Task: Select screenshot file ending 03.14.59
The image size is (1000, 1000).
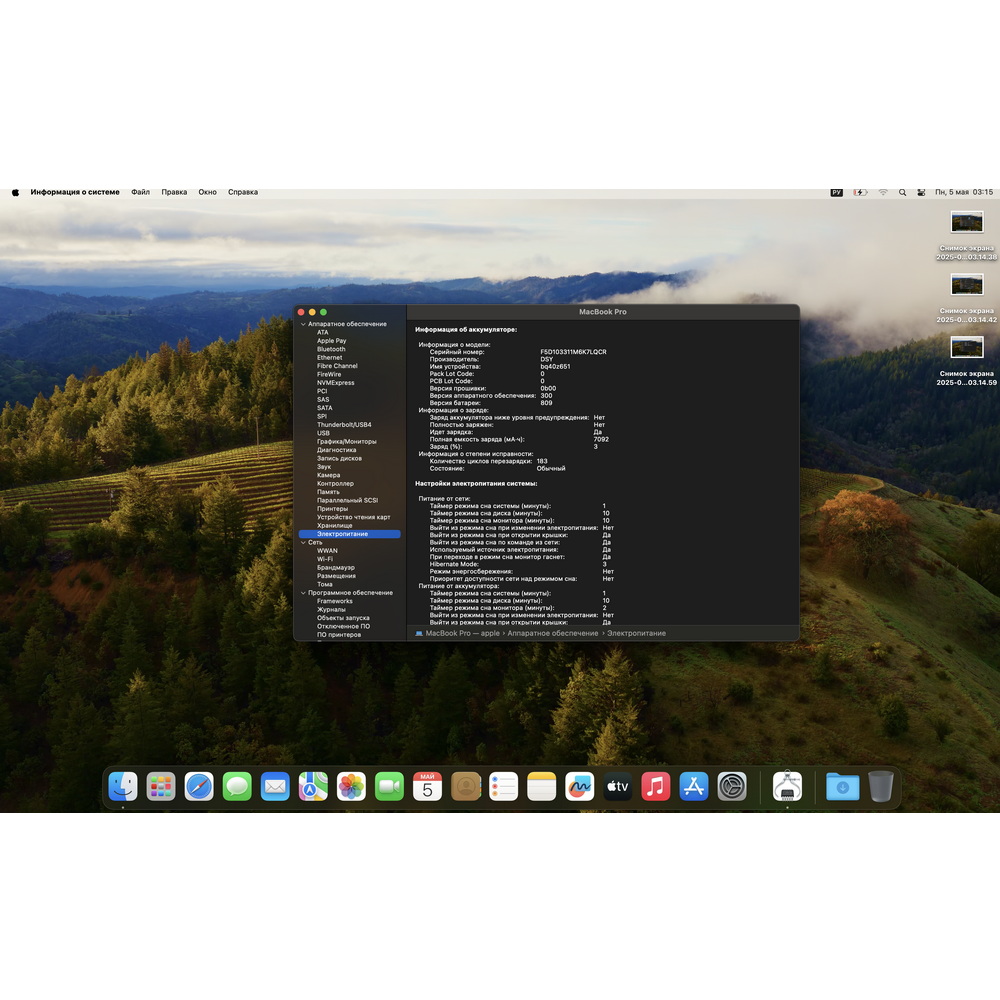Action: tap(966, 361)
